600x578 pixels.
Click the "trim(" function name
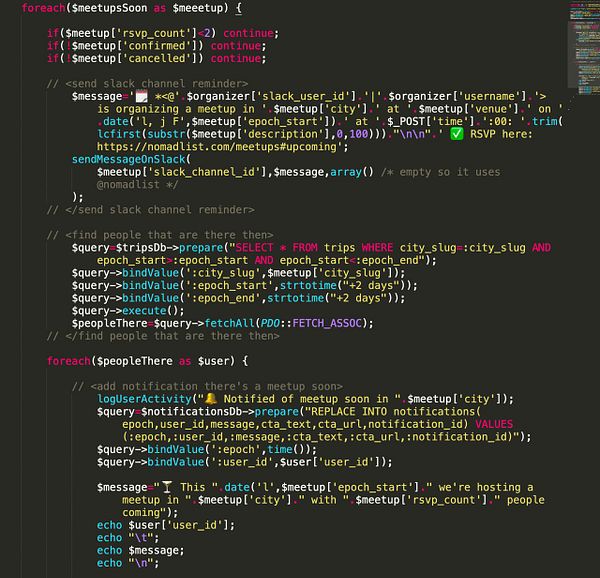548,122
